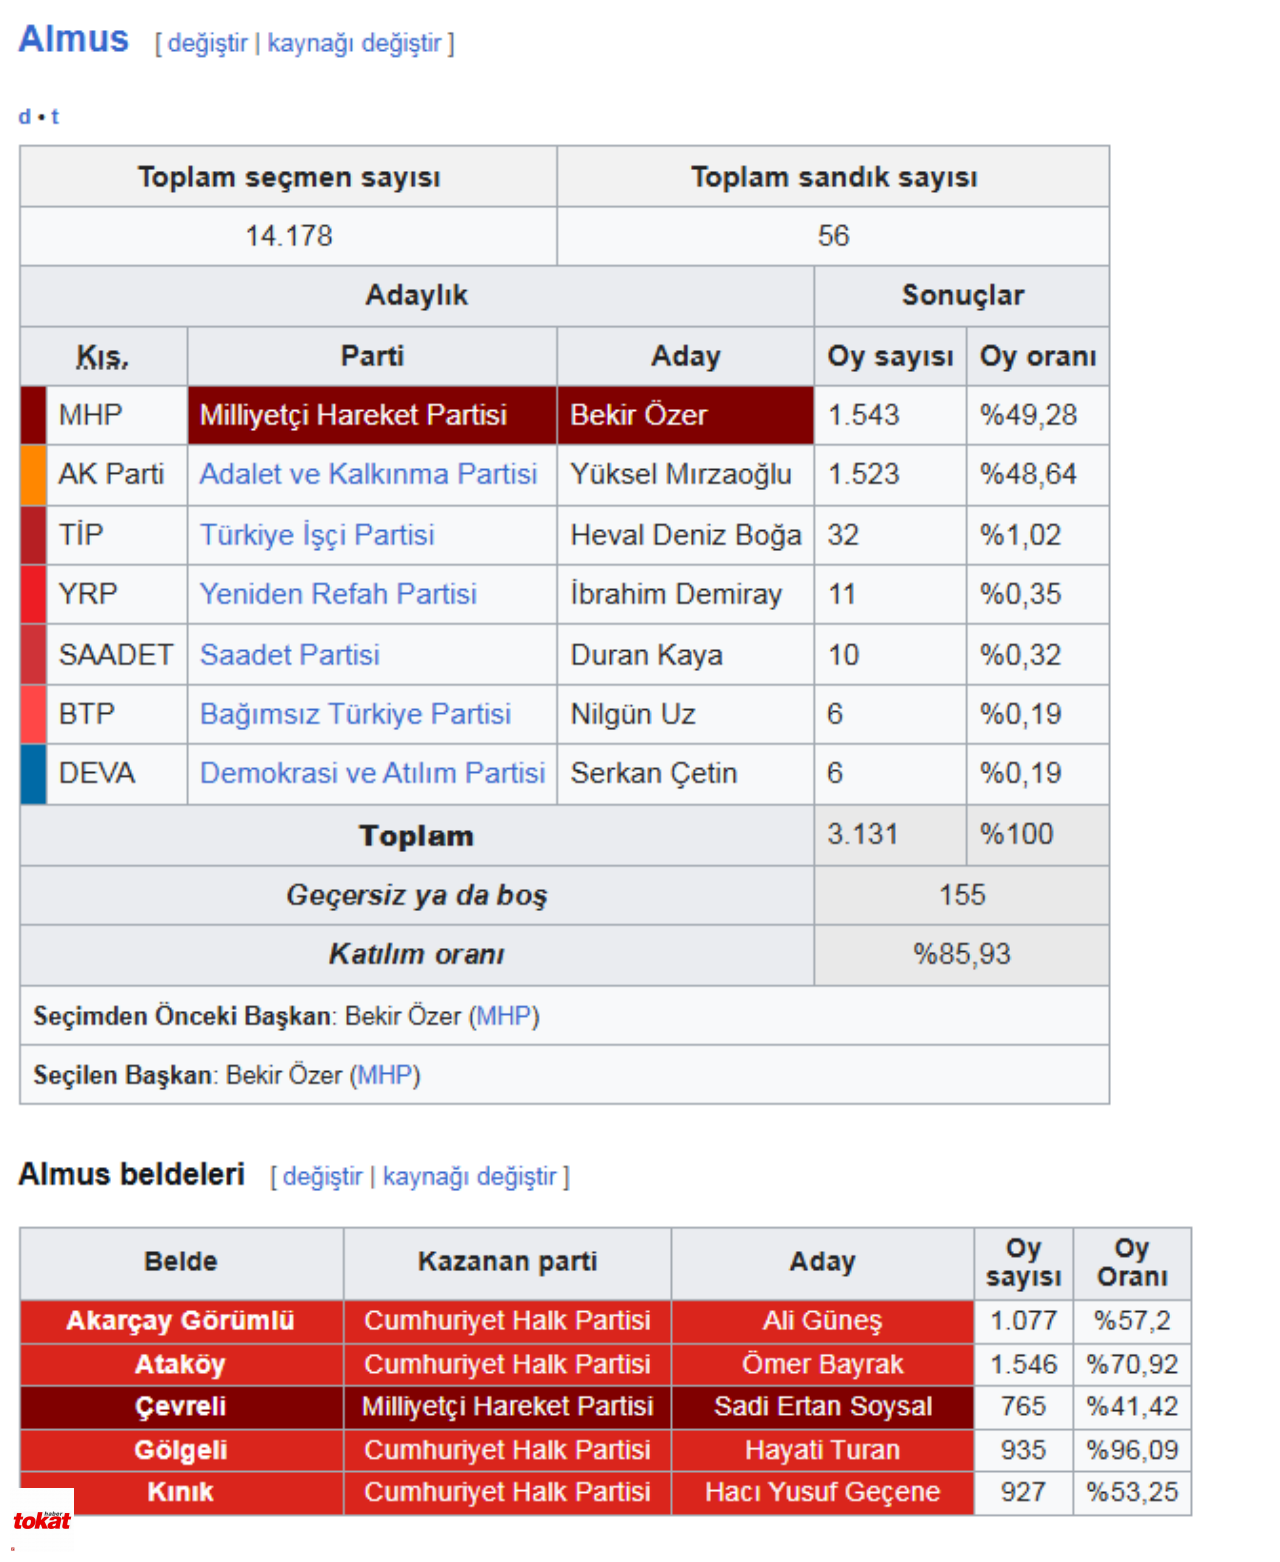The height and width of the screenshot is (1562, 1280).
Task: Click "kaynağı değiştir" next to Almus heading
Action: coord(354,43)
